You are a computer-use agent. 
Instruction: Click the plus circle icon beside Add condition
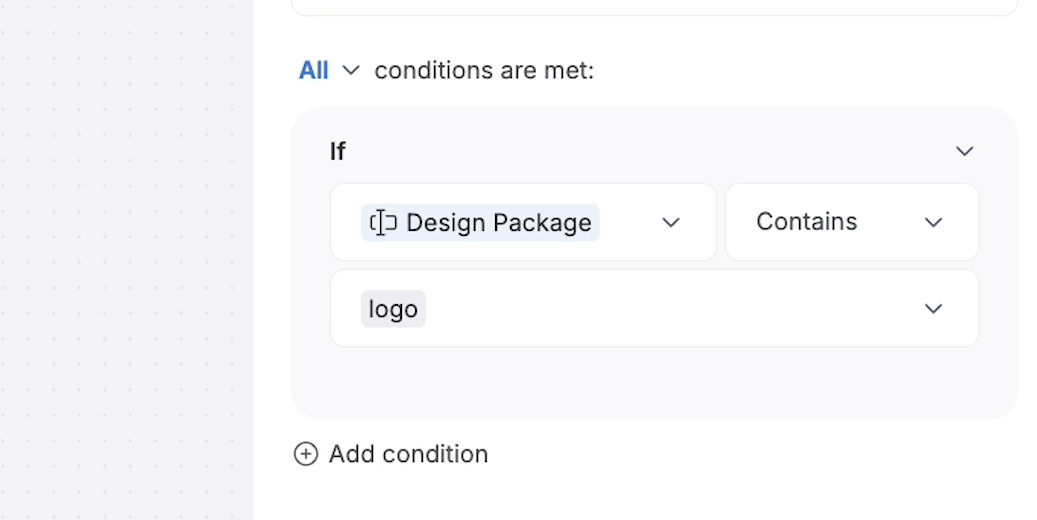306,454
